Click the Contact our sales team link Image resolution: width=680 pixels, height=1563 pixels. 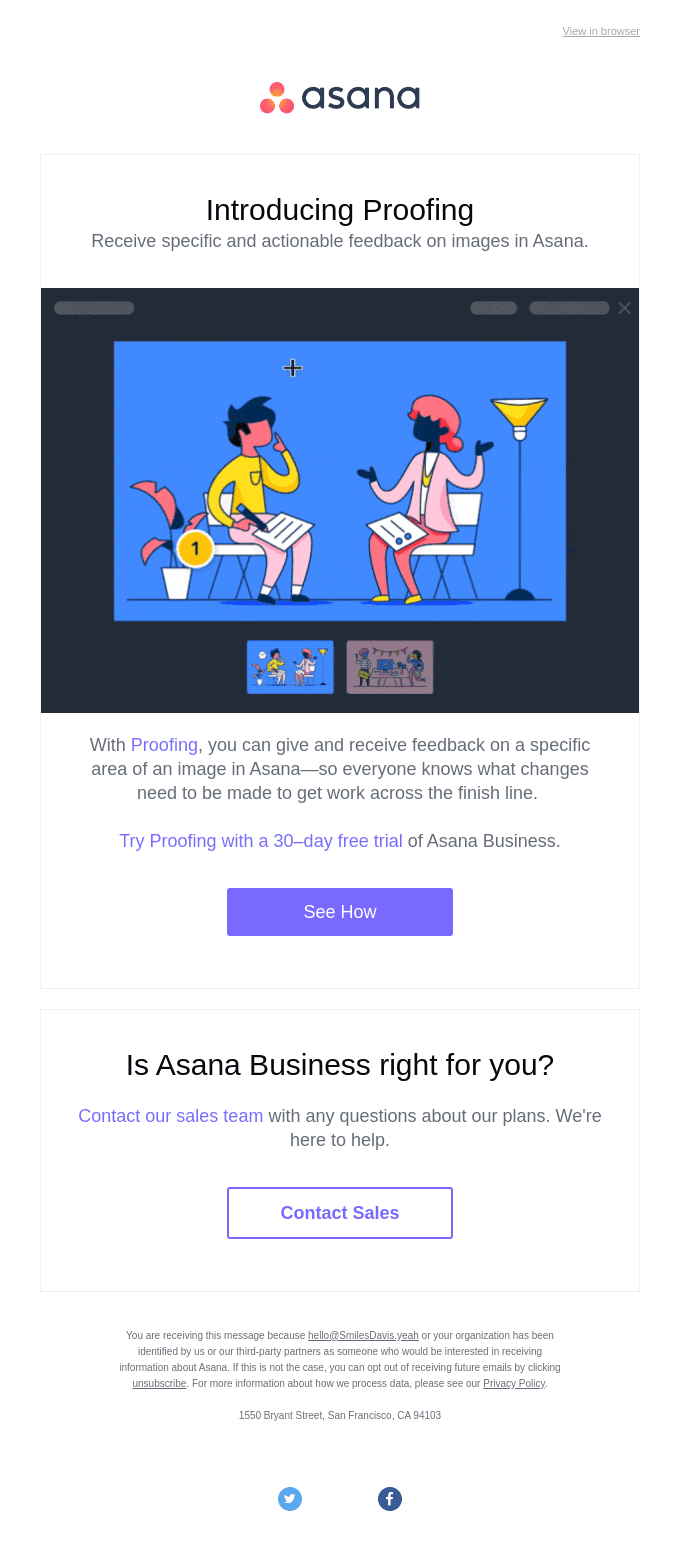point(171,1116)
